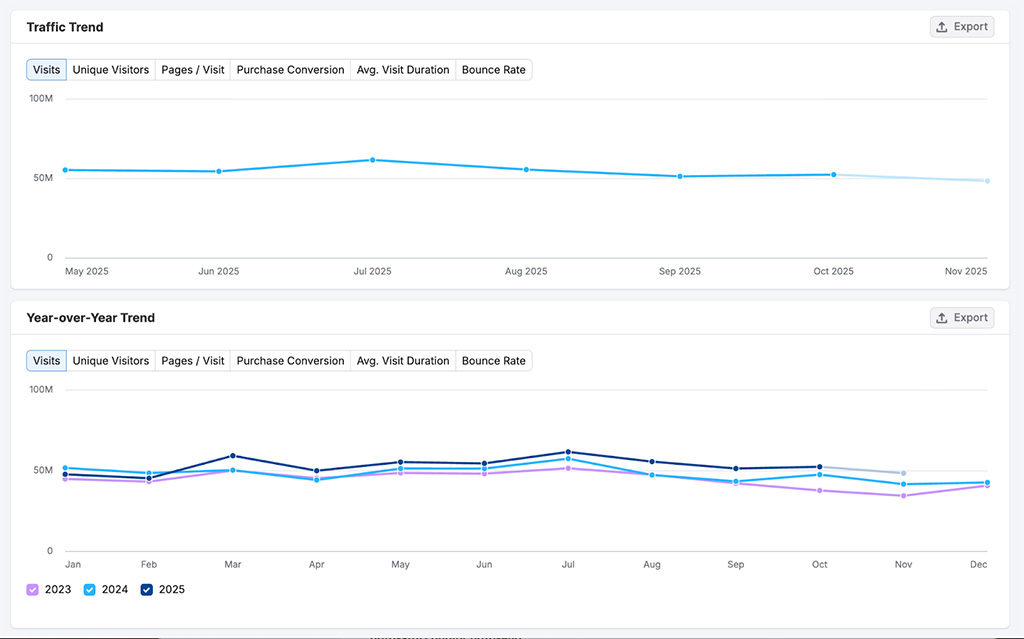Click the 2025 peak point at Jul in Year-over-Year chart
This screenshot has height=639, width=1024.
click(568, 451)
